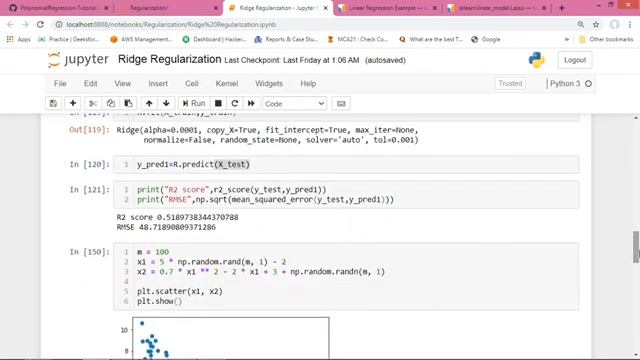This screenshot has width=640, height=360.
Task: Open the Chrome profile avatar
Action: (x=614, y=24)
